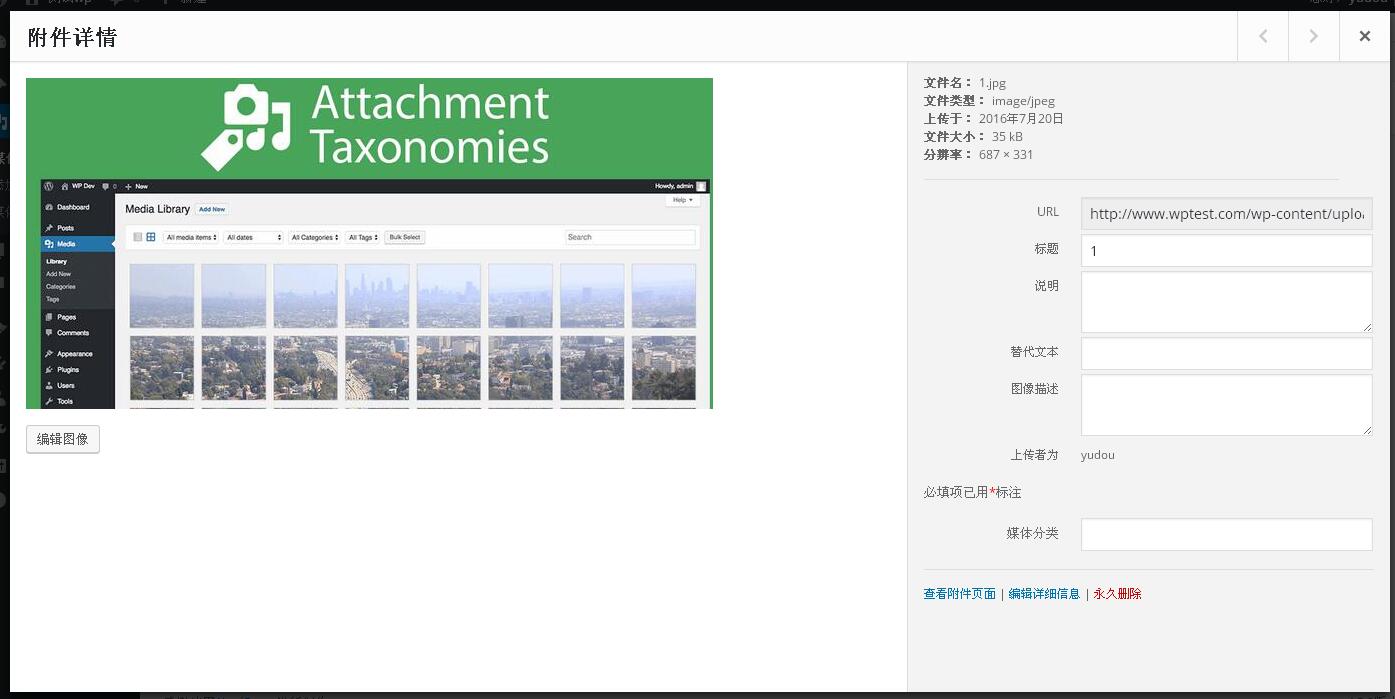Click the 附件详情 dialog title

[x=72, y=38]
